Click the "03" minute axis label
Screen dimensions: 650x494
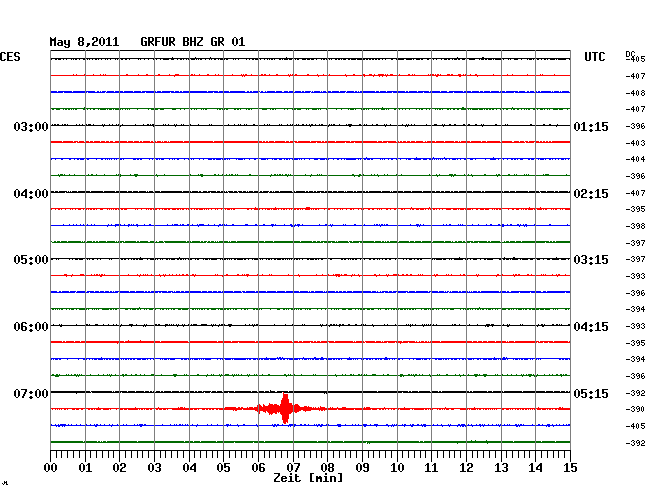154,467
